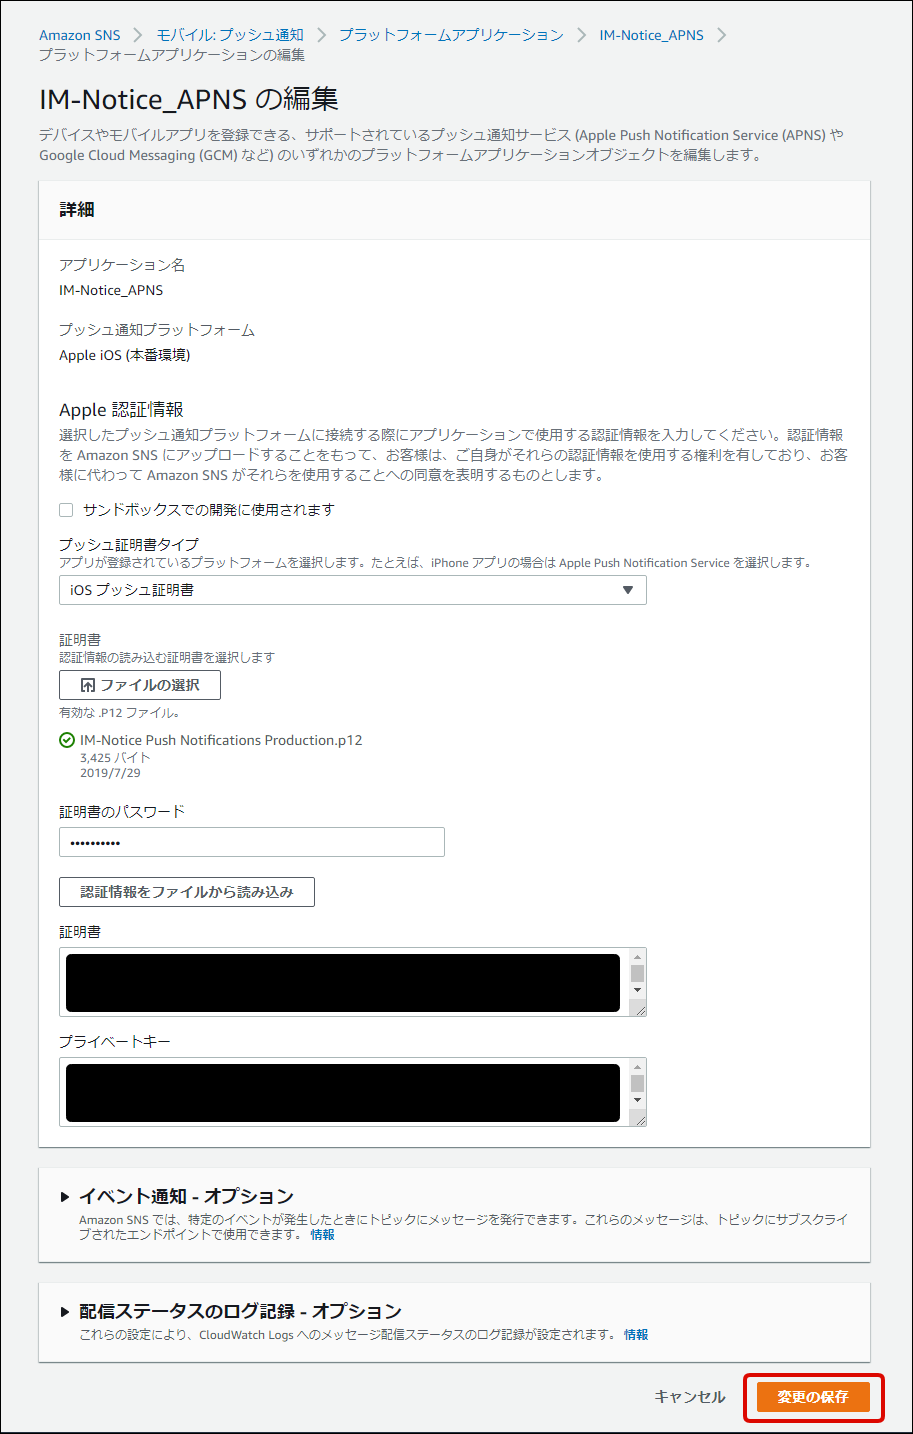Click the 証明書 text area scroll down arrow
The height and width of the screenshot is (1434, 913).
coord(637,990)
